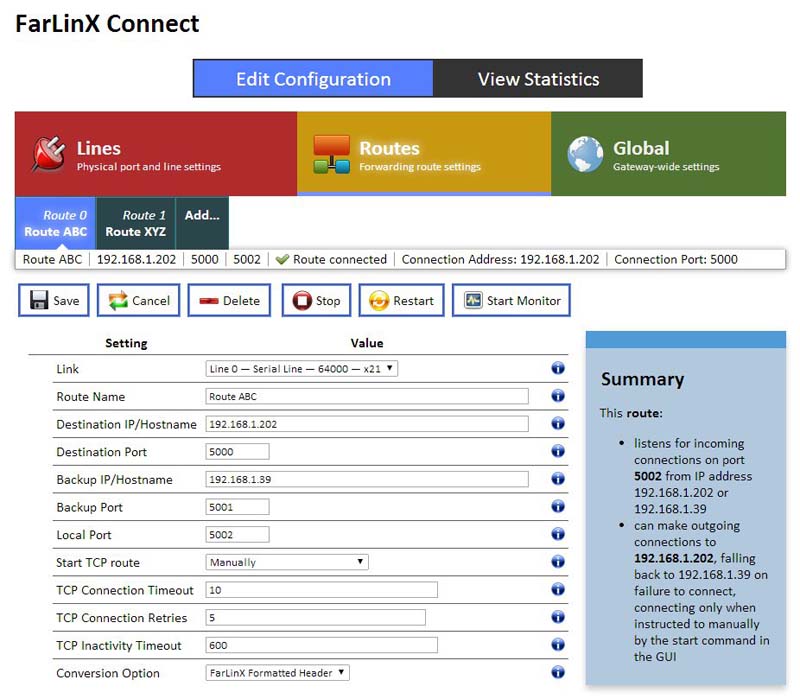Stop the route

(316, 300)
